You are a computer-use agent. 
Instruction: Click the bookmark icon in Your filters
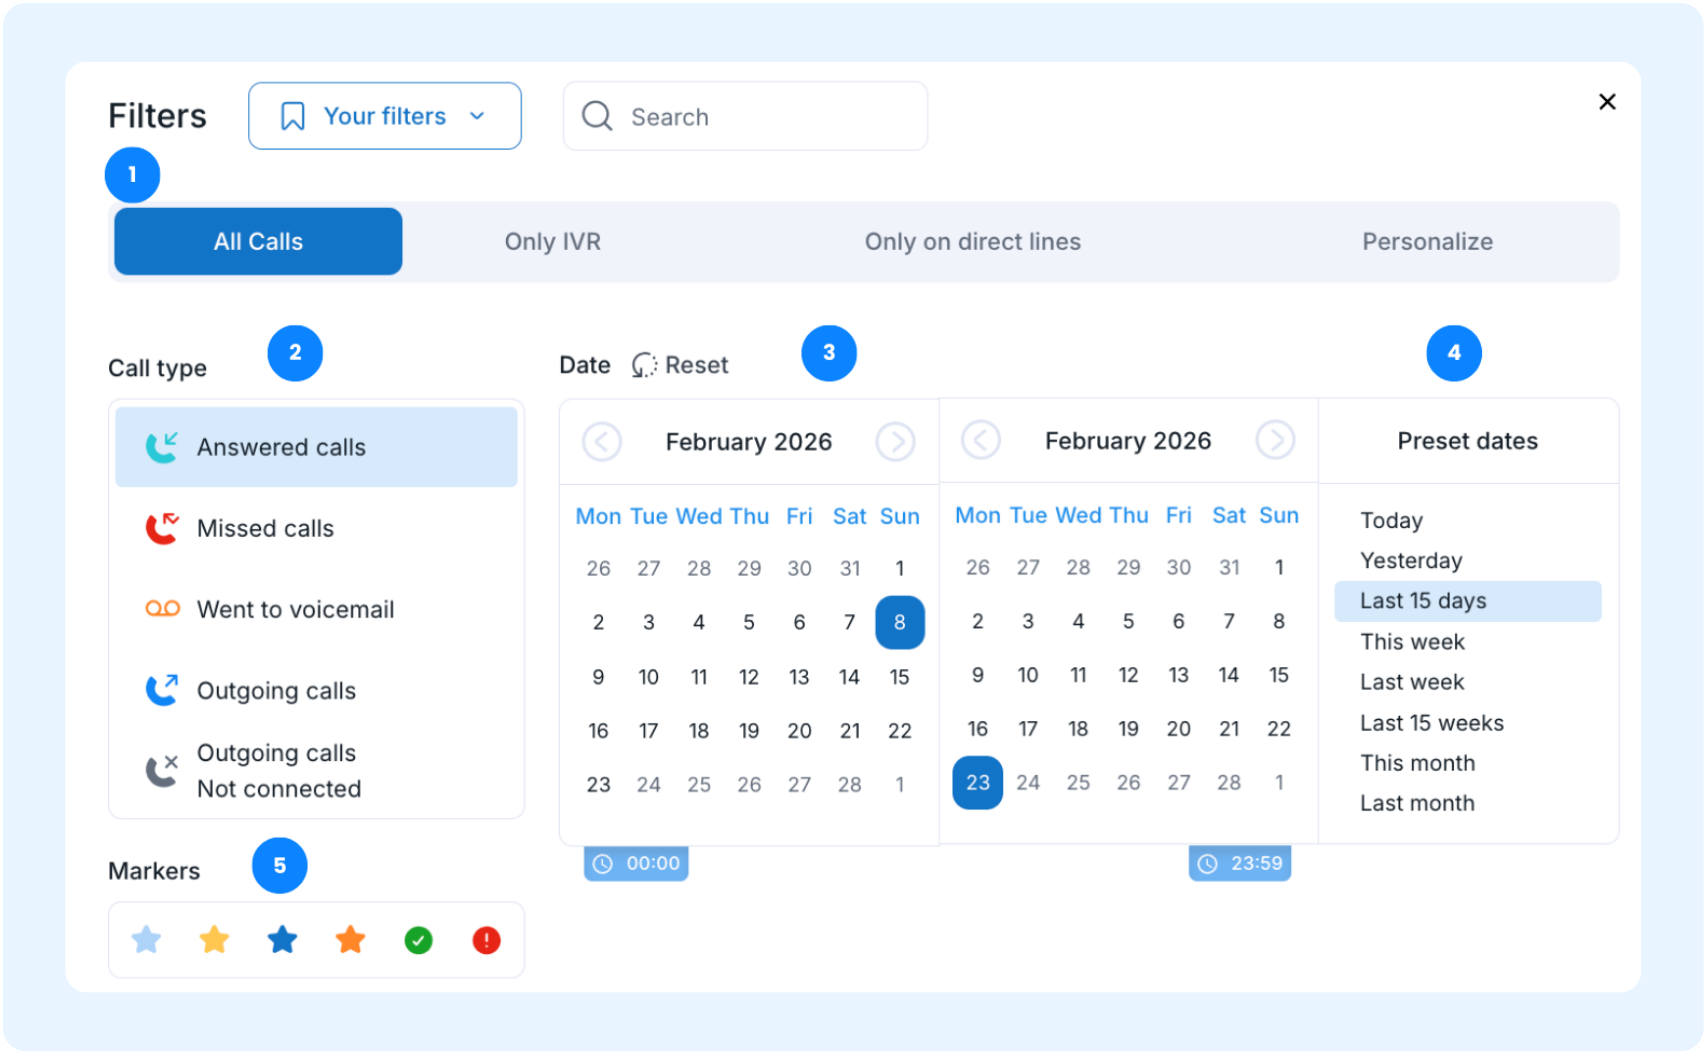pyautogui.click(x=292, y=116)
